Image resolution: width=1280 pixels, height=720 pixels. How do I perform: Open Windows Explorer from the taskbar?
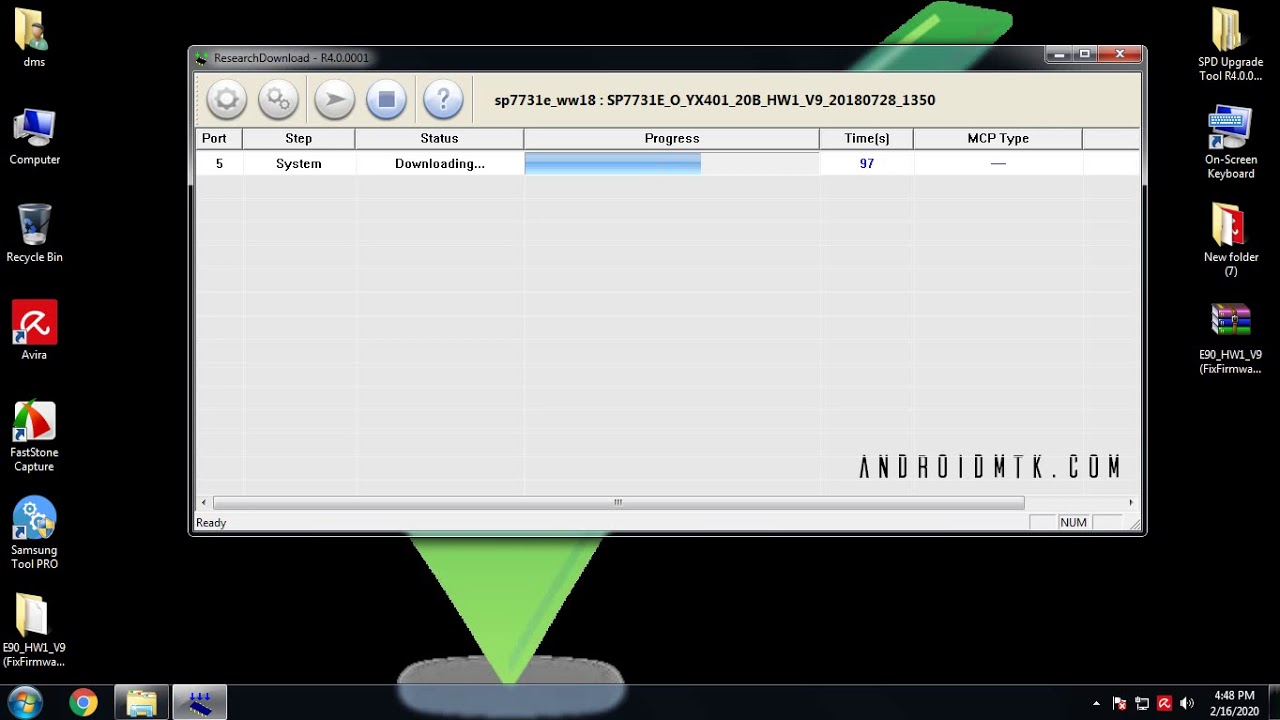coord(141,703)
